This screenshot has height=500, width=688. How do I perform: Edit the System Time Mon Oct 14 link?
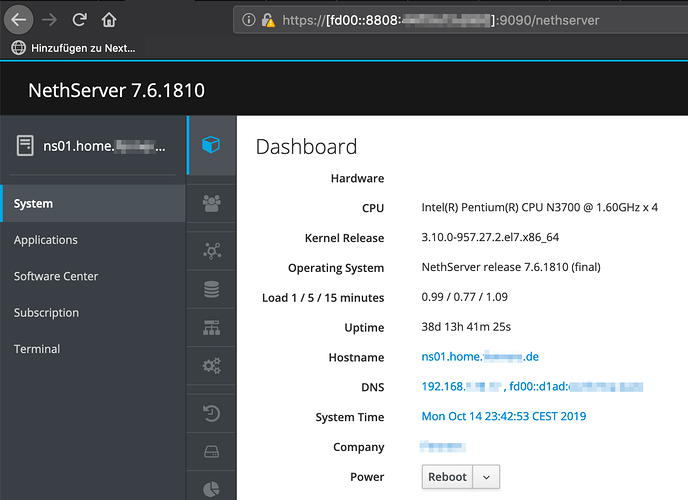tap(504, 416)
